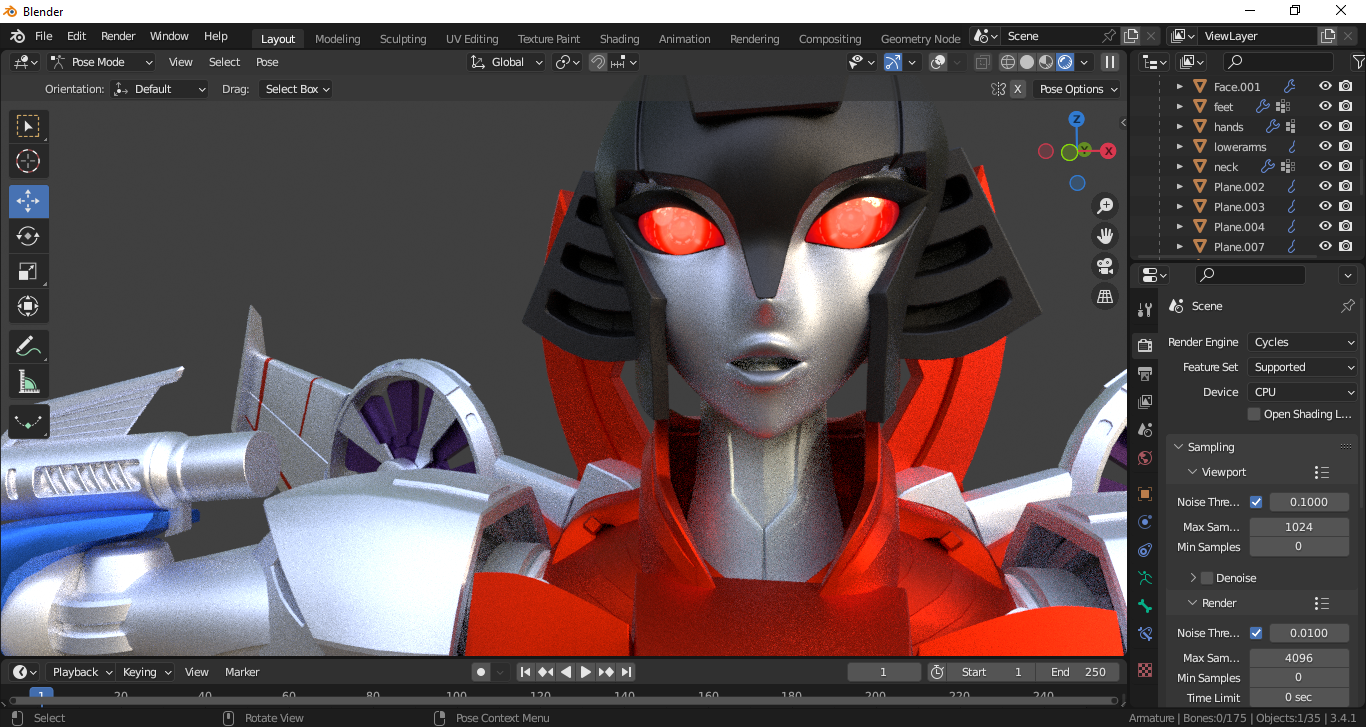Click the render Noise Threshold 0.0100 field
This screenshot has width=1366, height=727.
(1309, 633)
